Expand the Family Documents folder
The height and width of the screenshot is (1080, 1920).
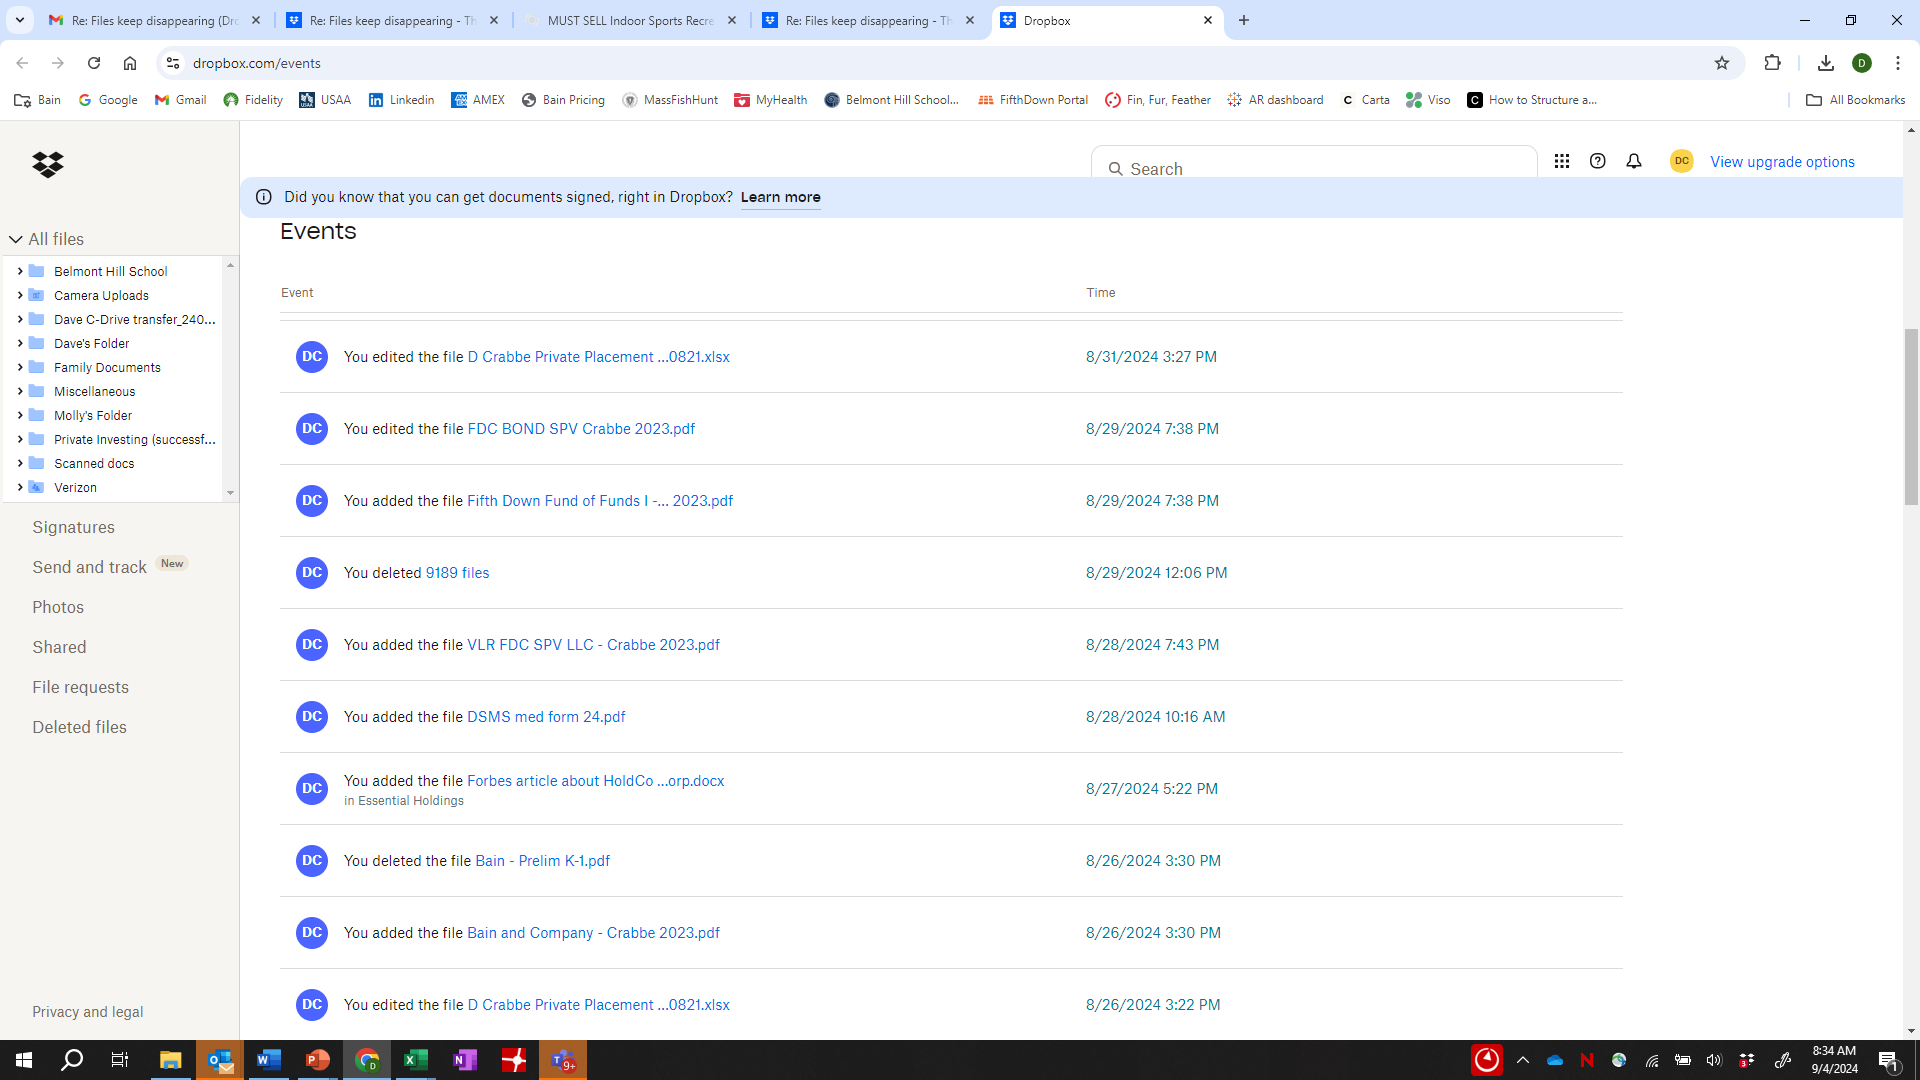click(x=20, y=367)
